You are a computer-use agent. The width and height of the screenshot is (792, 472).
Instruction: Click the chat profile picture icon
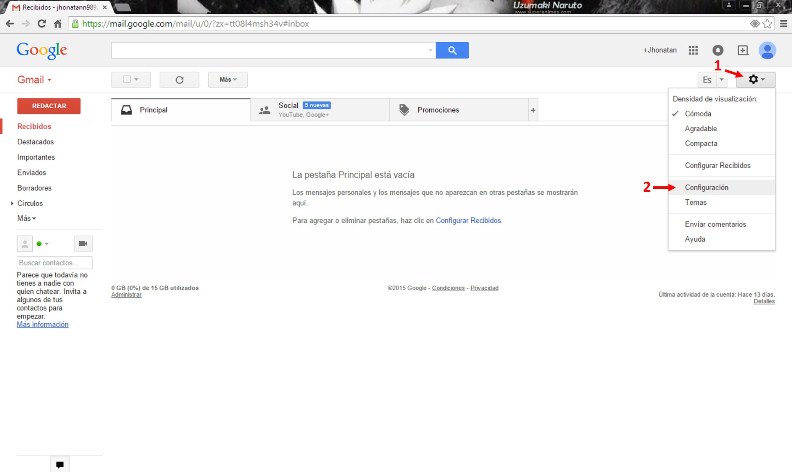25,244
